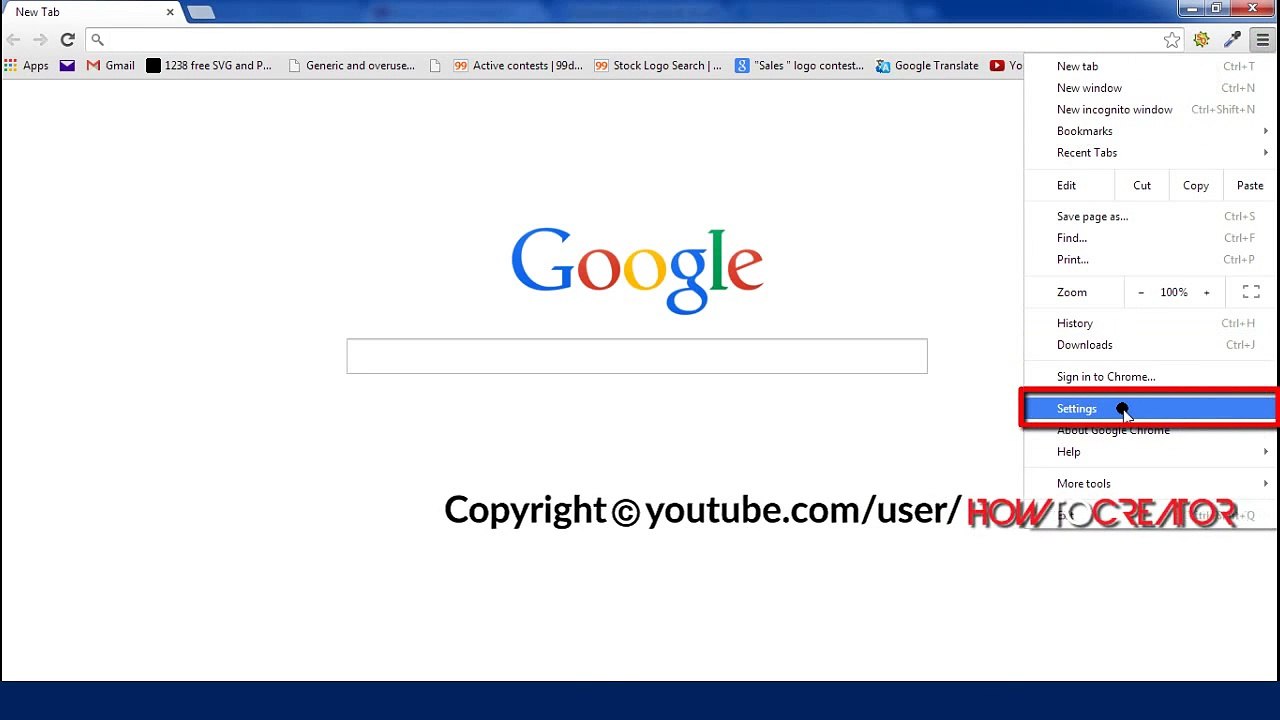This screenshot has height=720, width=1280.
Task: Click the eyedropper extension icon
Action: [x=1232, y=40]
